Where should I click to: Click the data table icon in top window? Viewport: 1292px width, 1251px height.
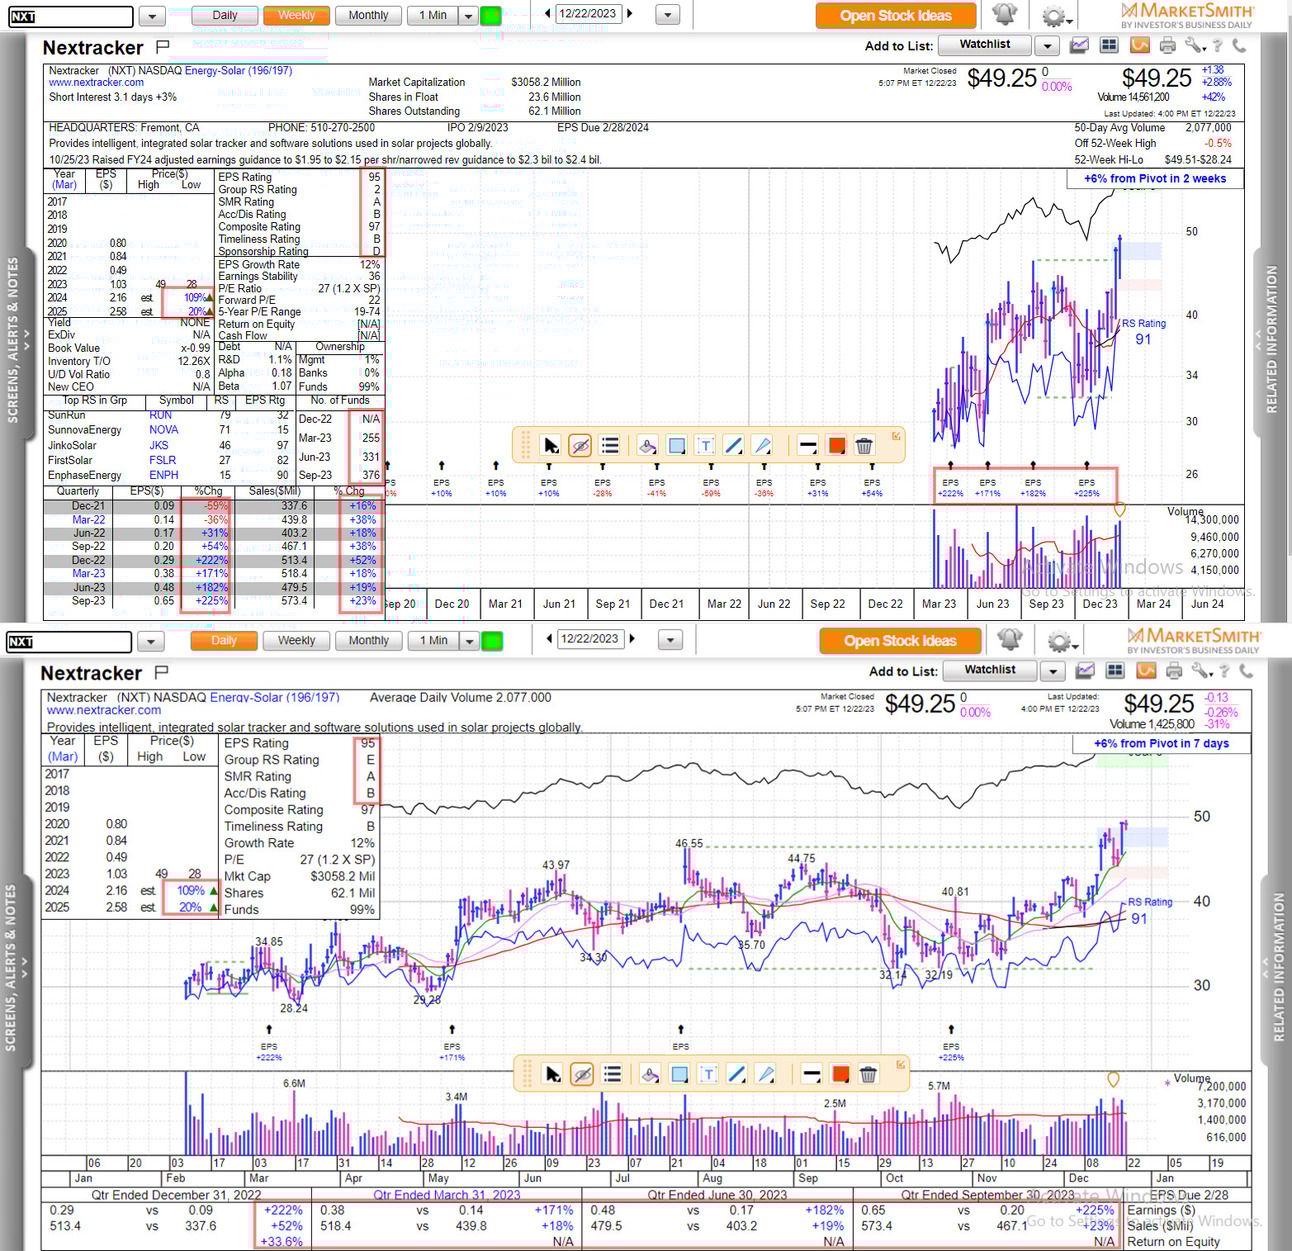(1108, 45)
